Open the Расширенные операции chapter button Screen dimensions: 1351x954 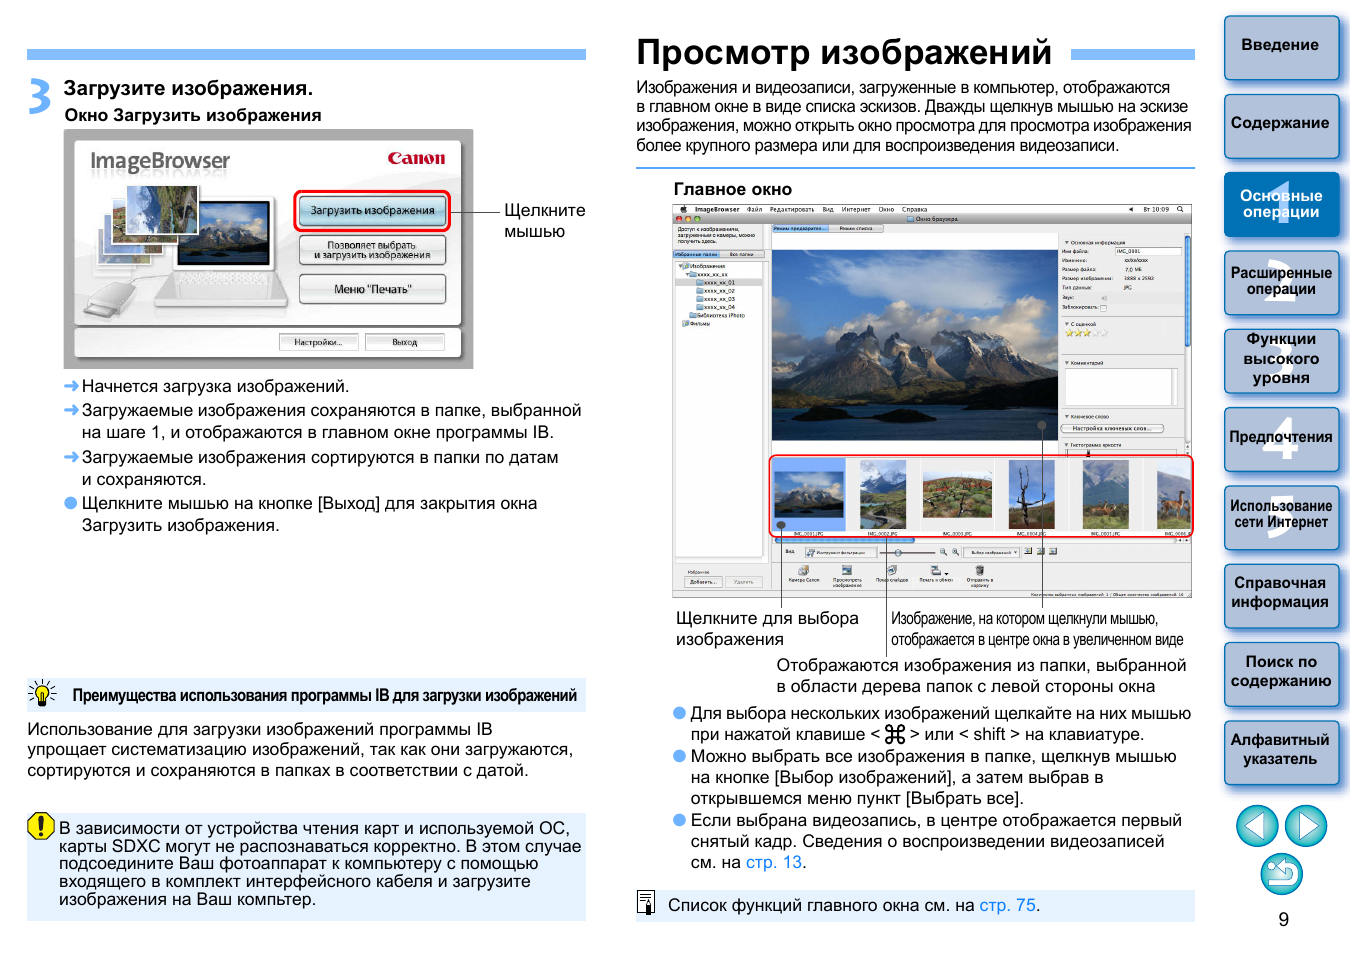1281,282
